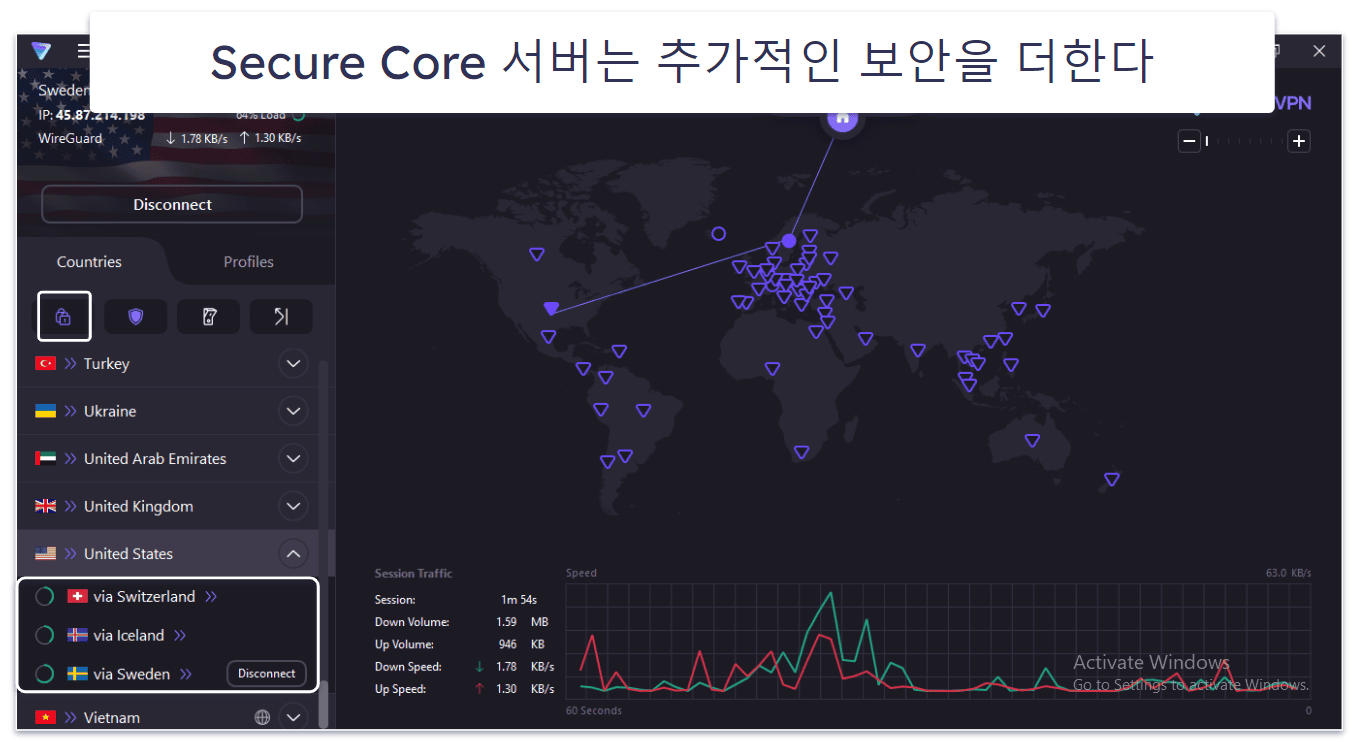Click the 63.0 KB/s graph scale label
Screen dimensions: 1352x742
pos(1289,573)
